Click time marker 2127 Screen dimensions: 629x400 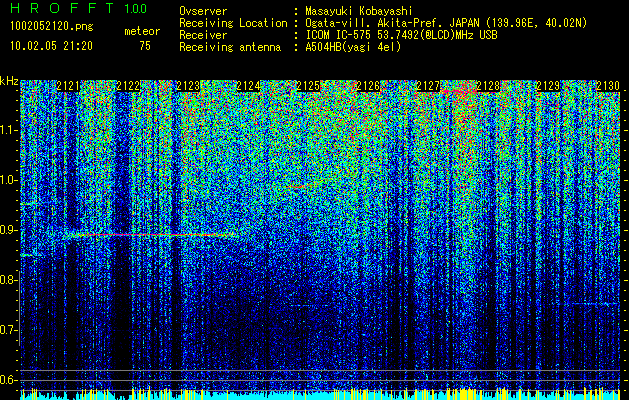click(428, 85)
